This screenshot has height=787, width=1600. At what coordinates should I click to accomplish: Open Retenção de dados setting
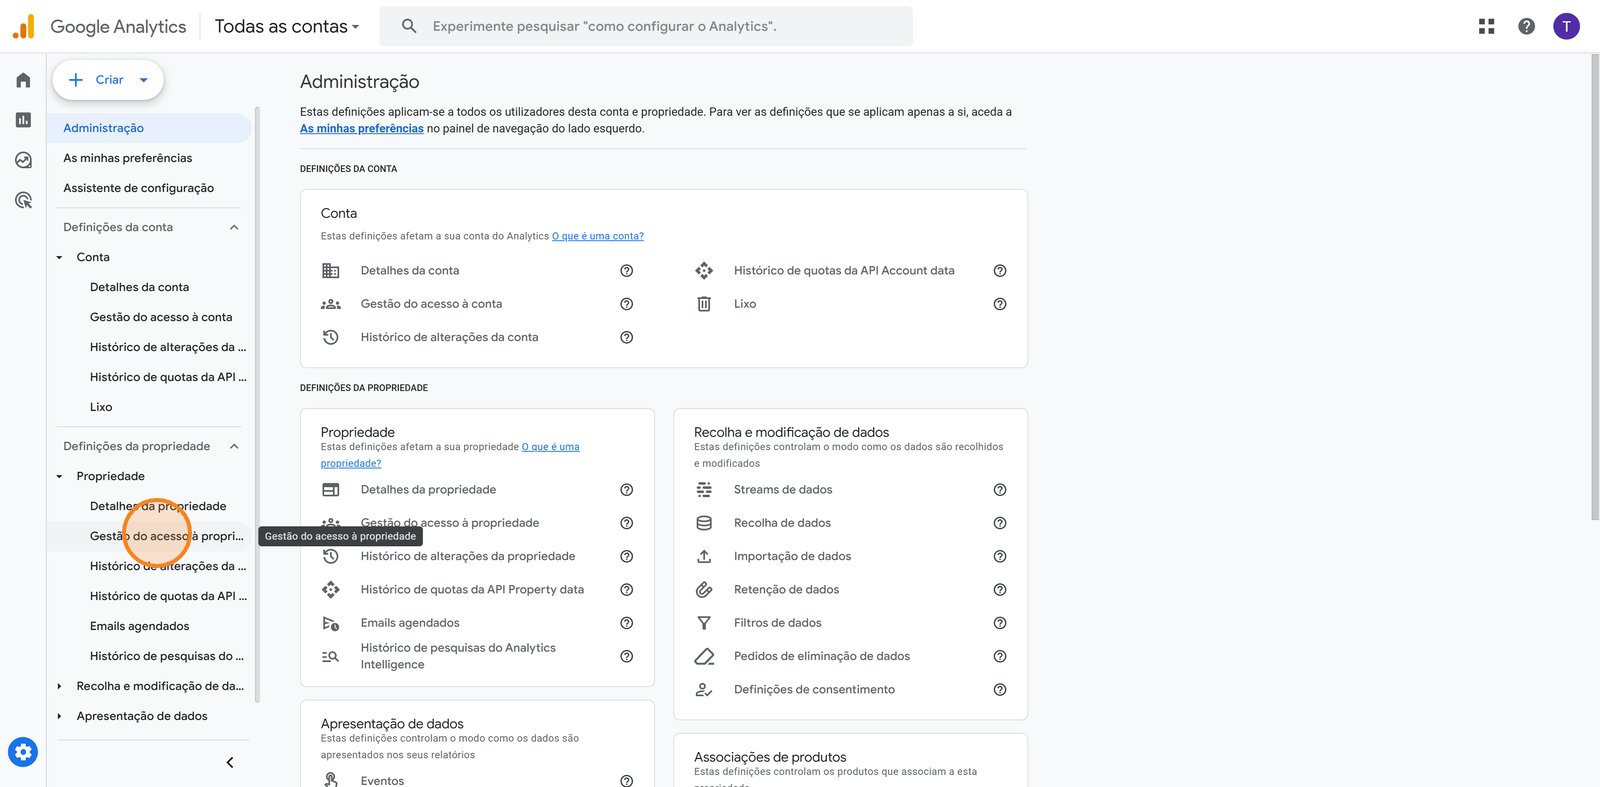click(786, 590)
